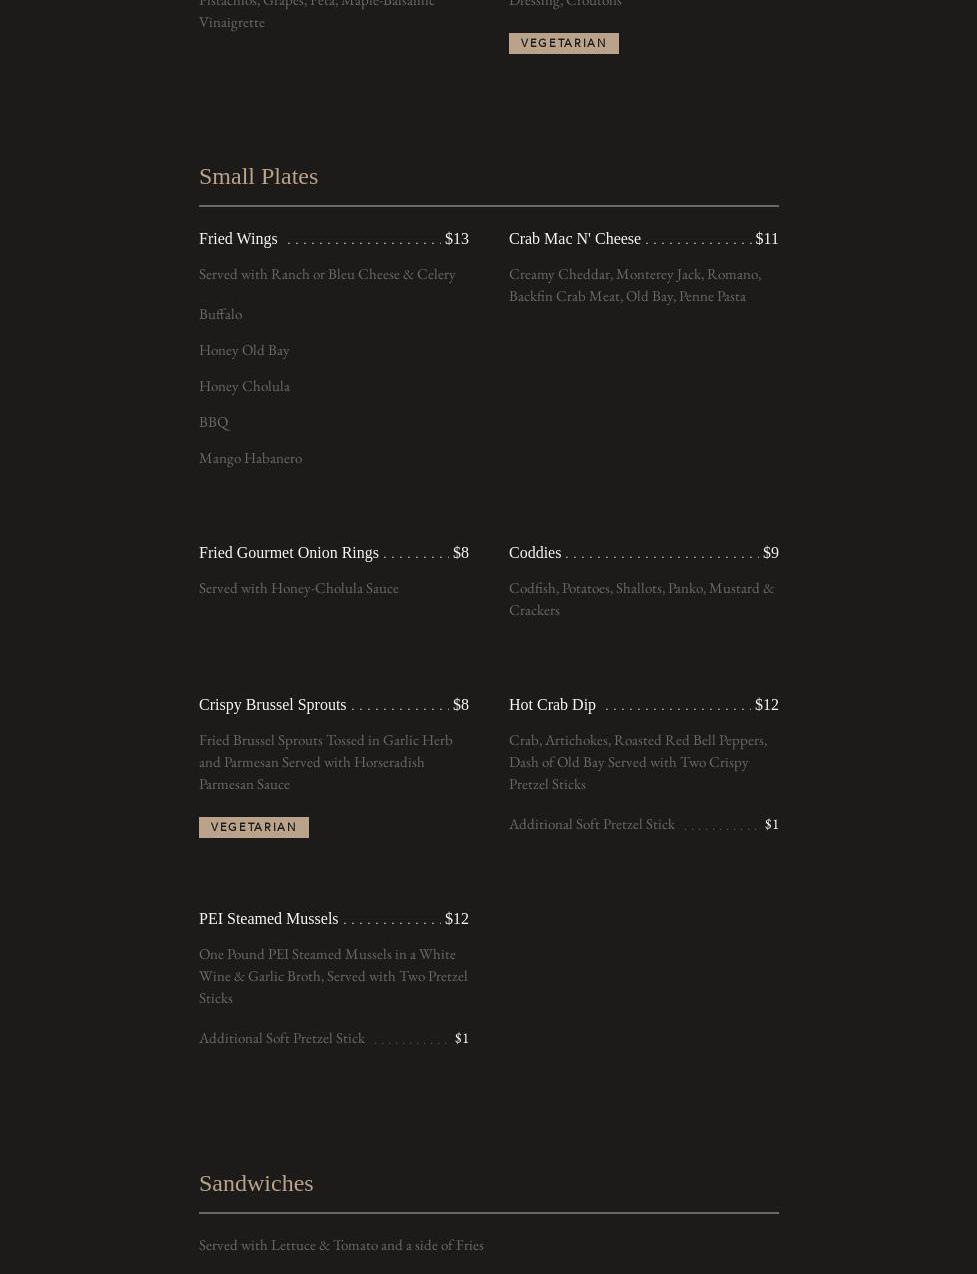Image resolution: width=977 pixels, height=1274 pixels.
Task: Choose the BBQ wing flavor
Action: (214, 422)
